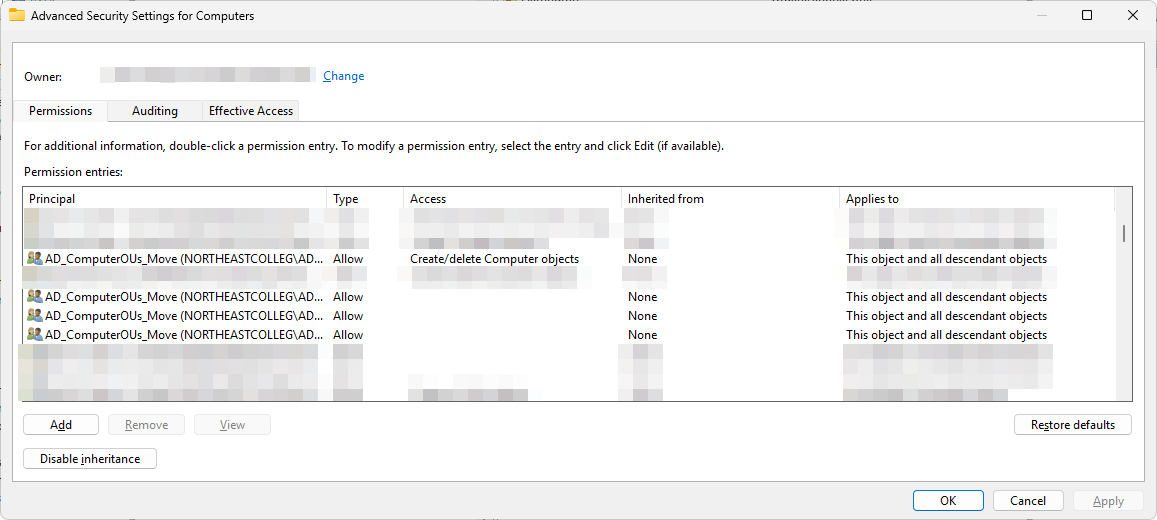Click the Restore defaults button
The width and height of the screenshot is (1157, 520).
pos(1072,425)
